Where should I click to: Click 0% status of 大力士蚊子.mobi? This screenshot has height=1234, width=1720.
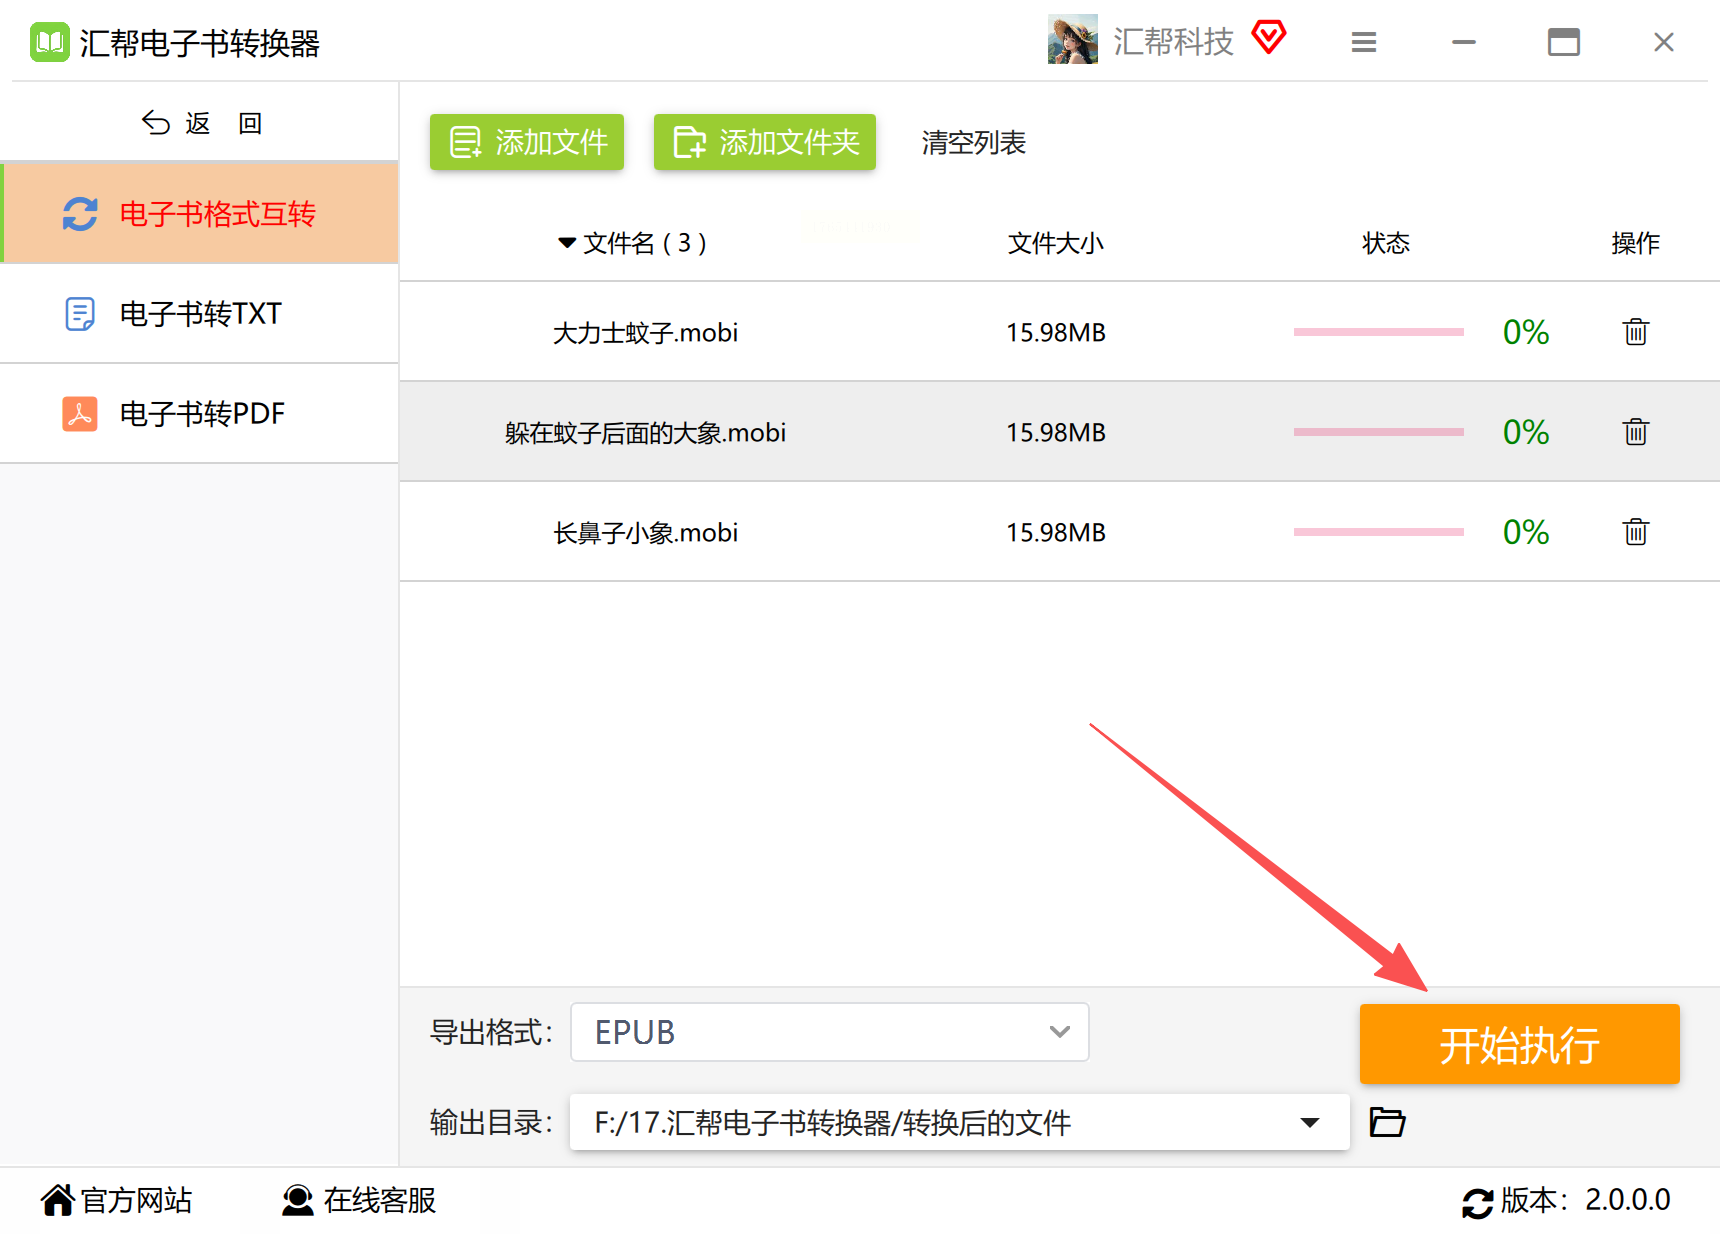(1526, 332)
